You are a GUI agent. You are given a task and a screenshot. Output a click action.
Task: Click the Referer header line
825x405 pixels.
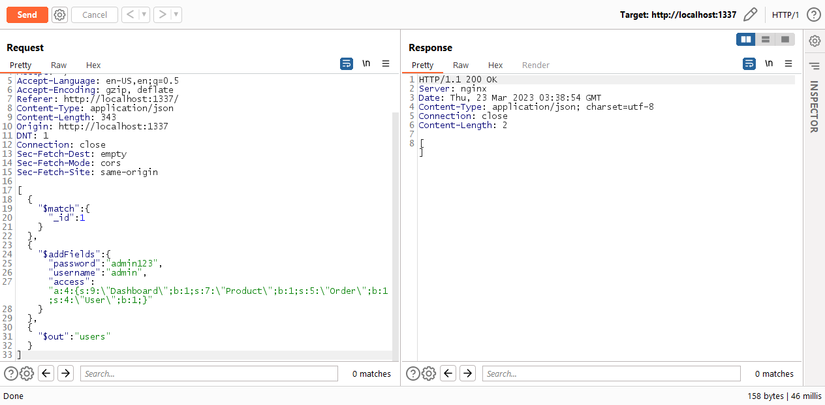(x=97, y=99)
